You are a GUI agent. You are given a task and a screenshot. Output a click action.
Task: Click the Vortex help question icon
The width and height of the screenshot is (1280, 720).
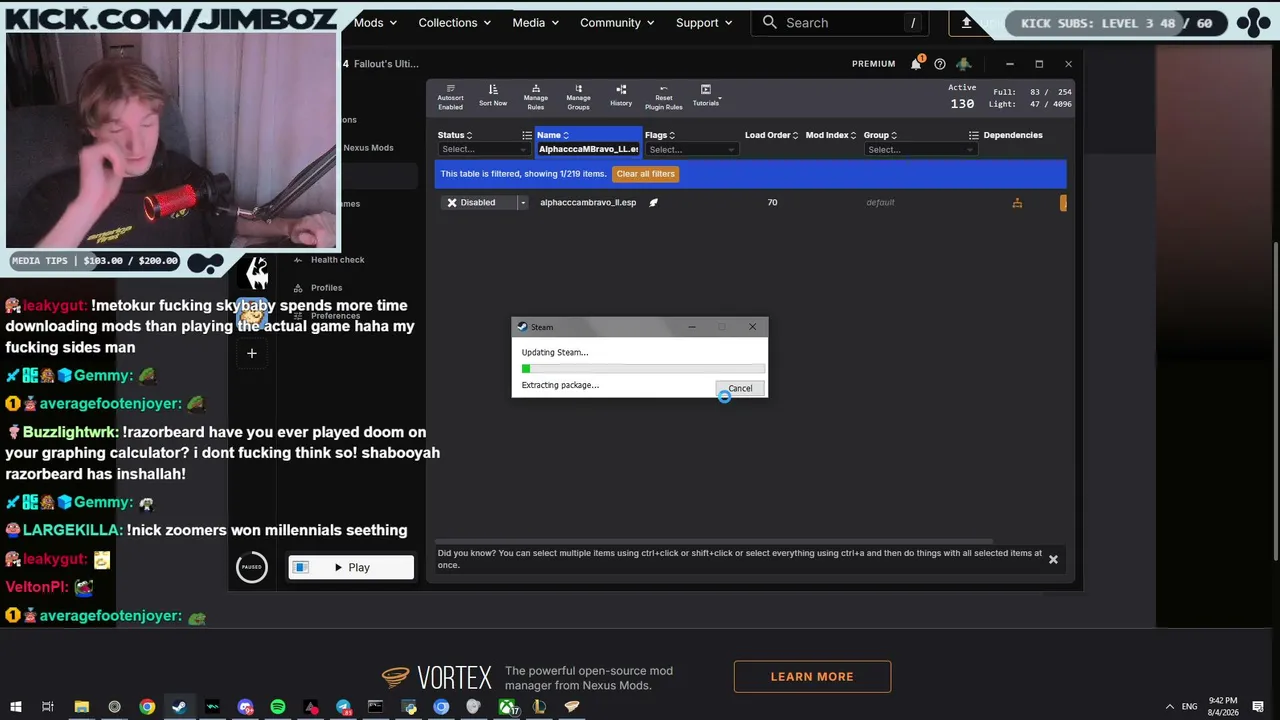point(939,63)
